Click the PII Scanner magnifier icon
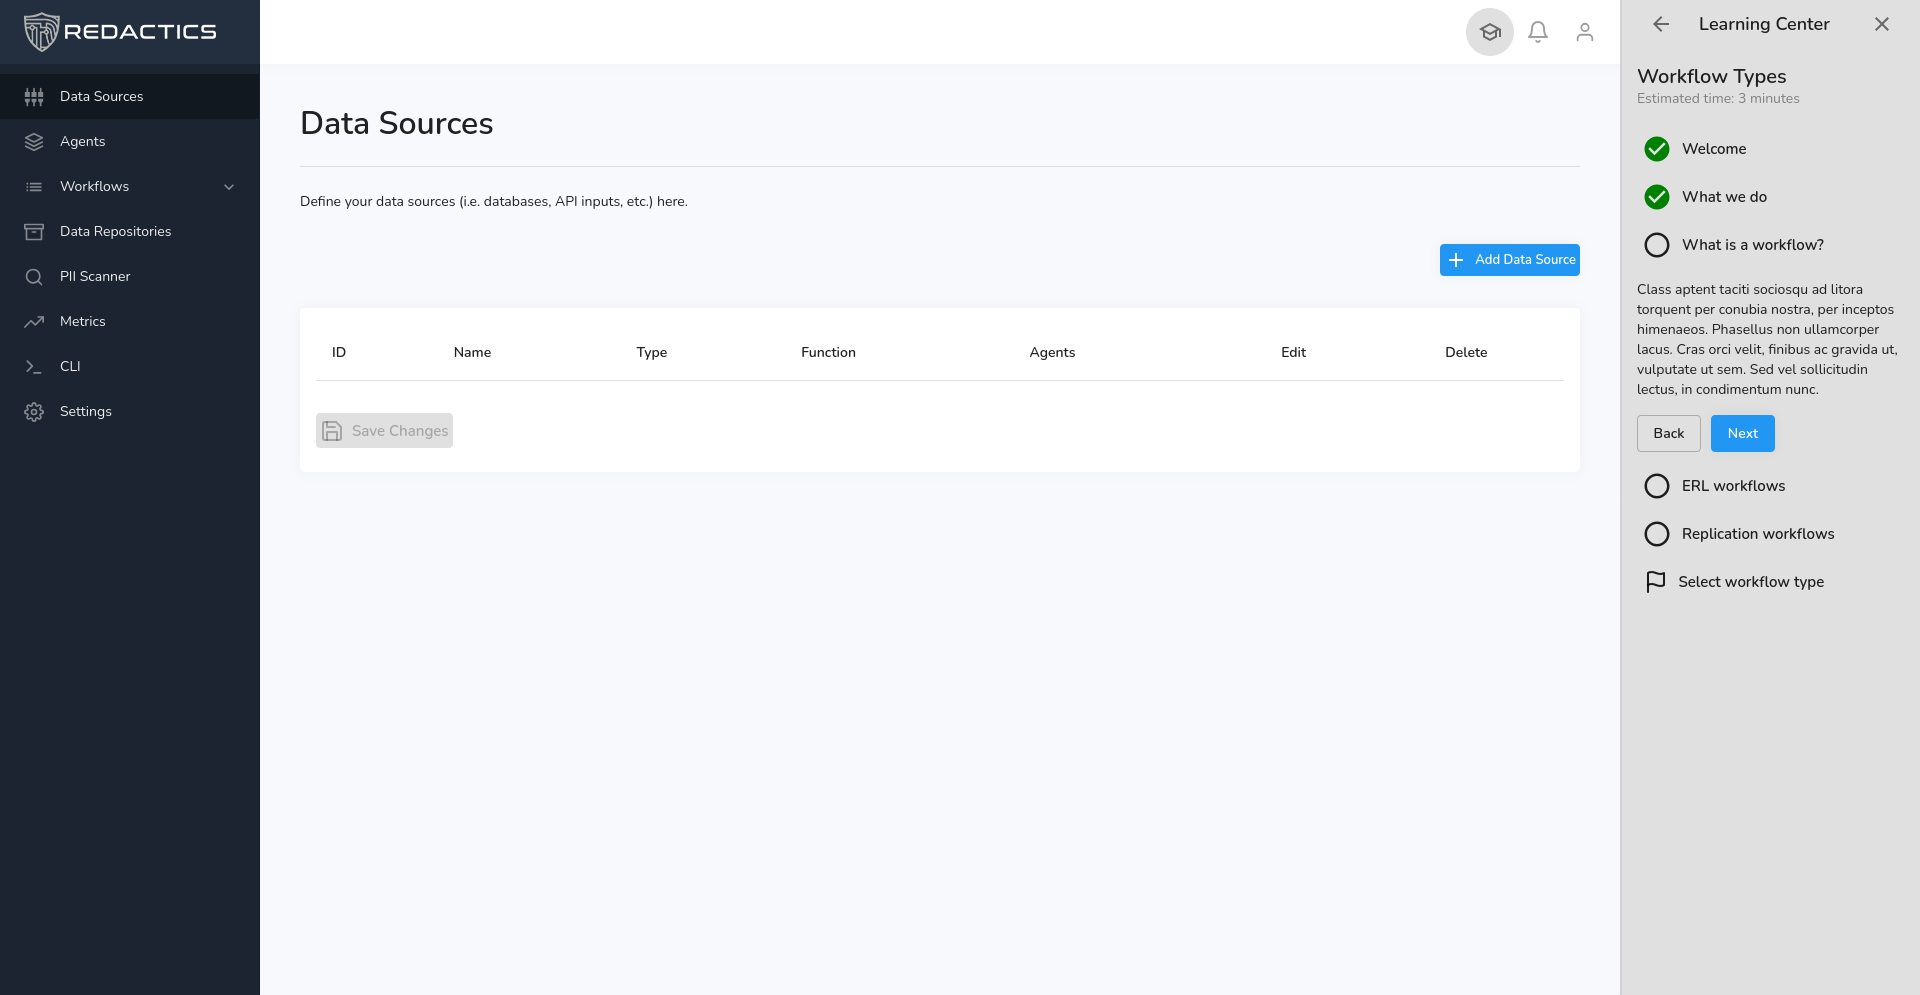This screenshot has width=1920, height=995. [x=34, y=277]
